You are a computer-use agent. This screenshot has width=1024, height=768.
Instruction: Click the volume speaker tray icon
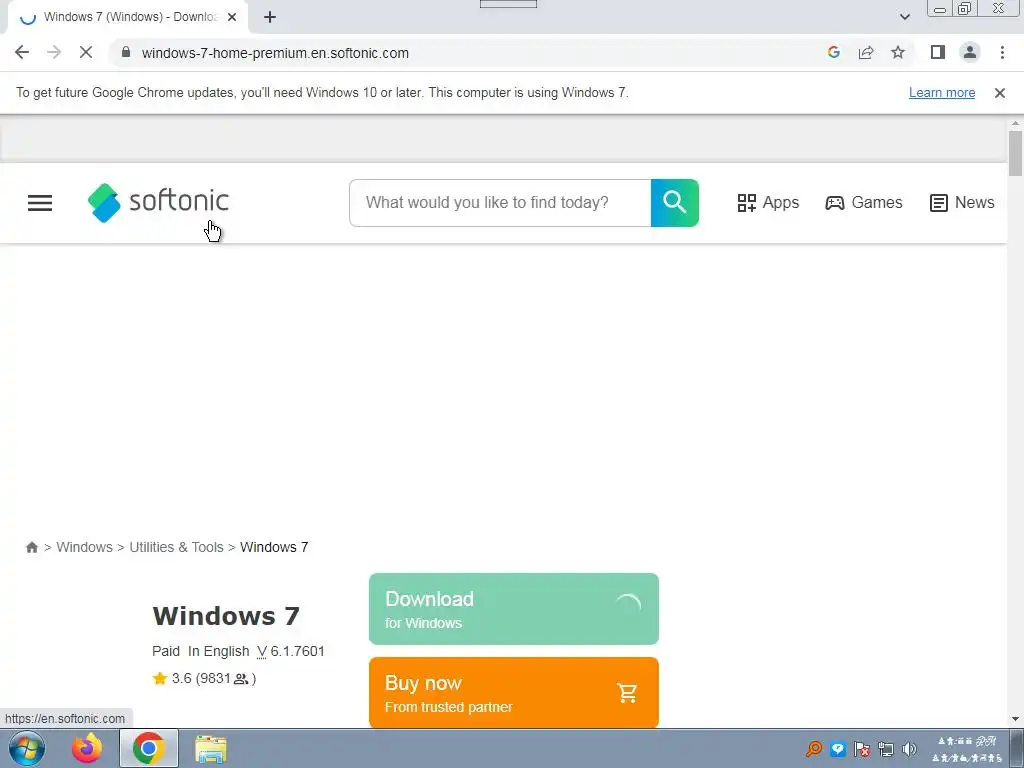click(x=909, y=749)
